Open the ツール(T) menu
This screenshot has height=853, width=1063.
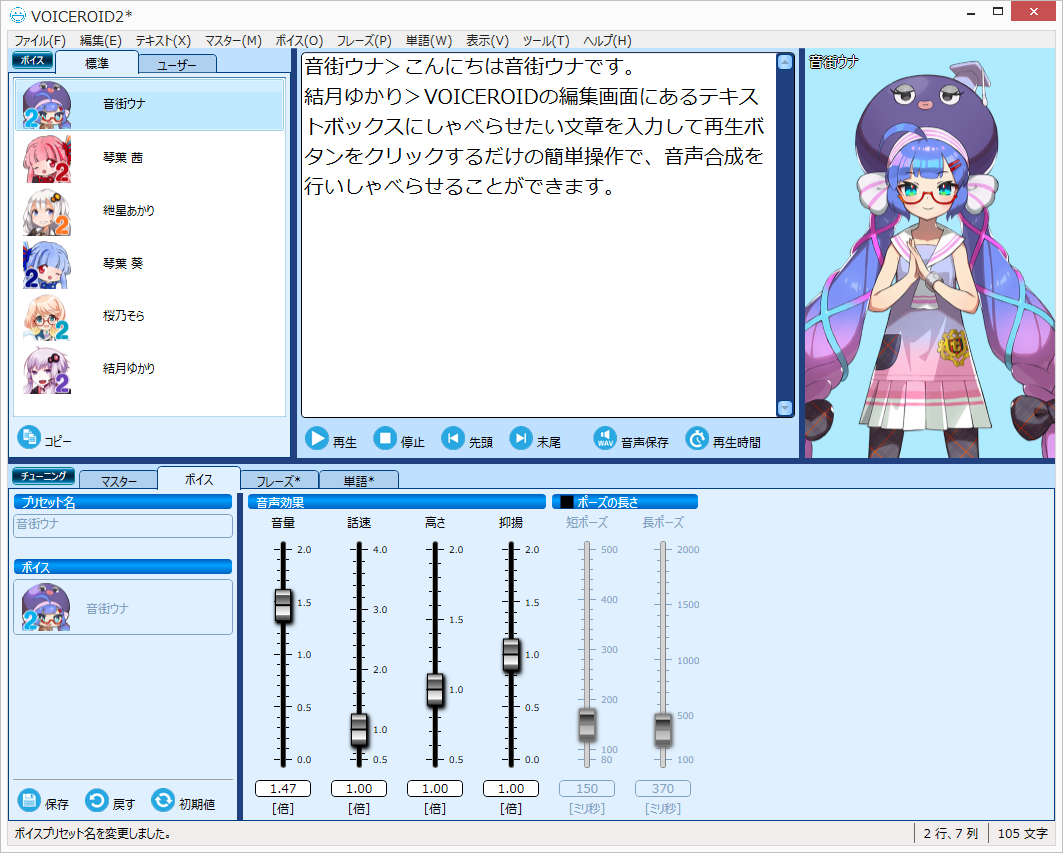pos(546,41)
